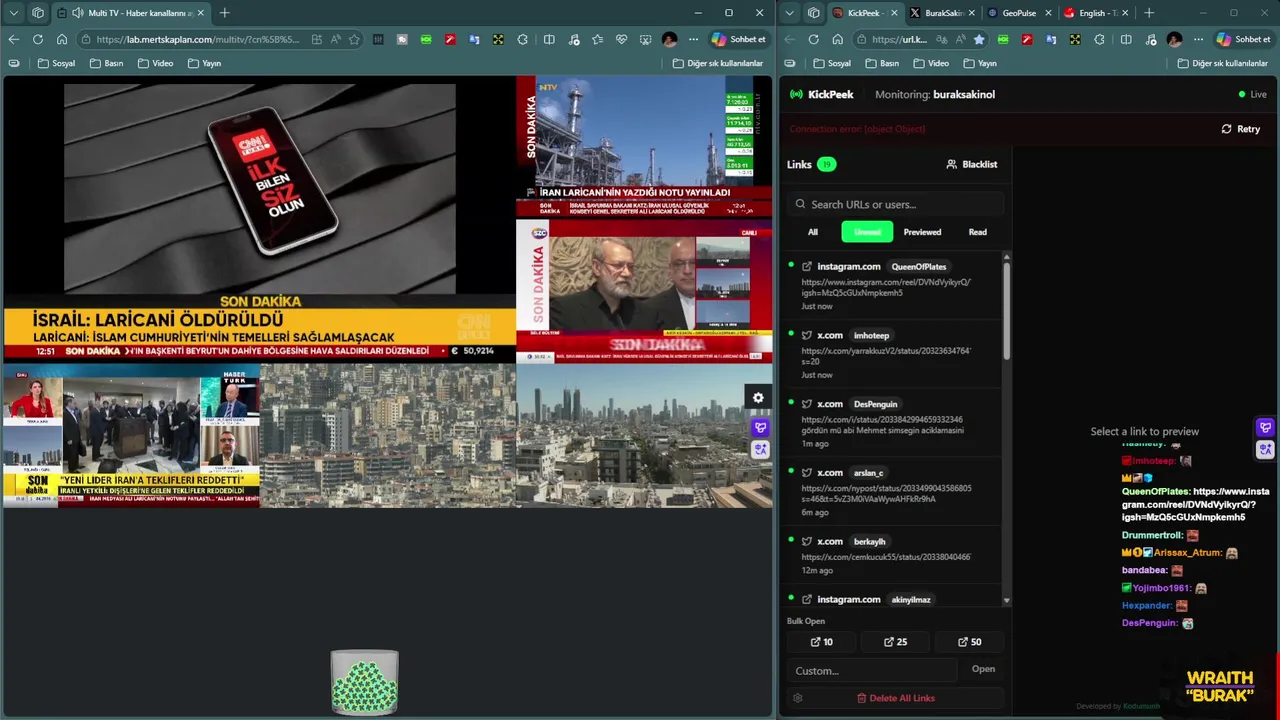Open the Sosyal bookmarks folder in left window
The width and height of the screenshot is (1280, 720).
coord(55,63)
